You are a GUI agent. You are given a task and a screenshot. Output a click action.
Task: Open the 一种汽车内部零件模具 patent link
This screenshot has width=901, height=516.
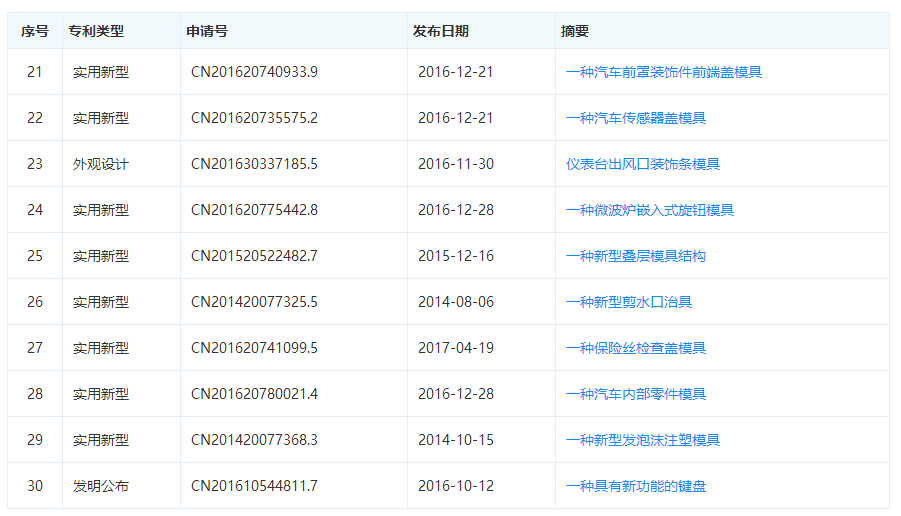point(636,394)
